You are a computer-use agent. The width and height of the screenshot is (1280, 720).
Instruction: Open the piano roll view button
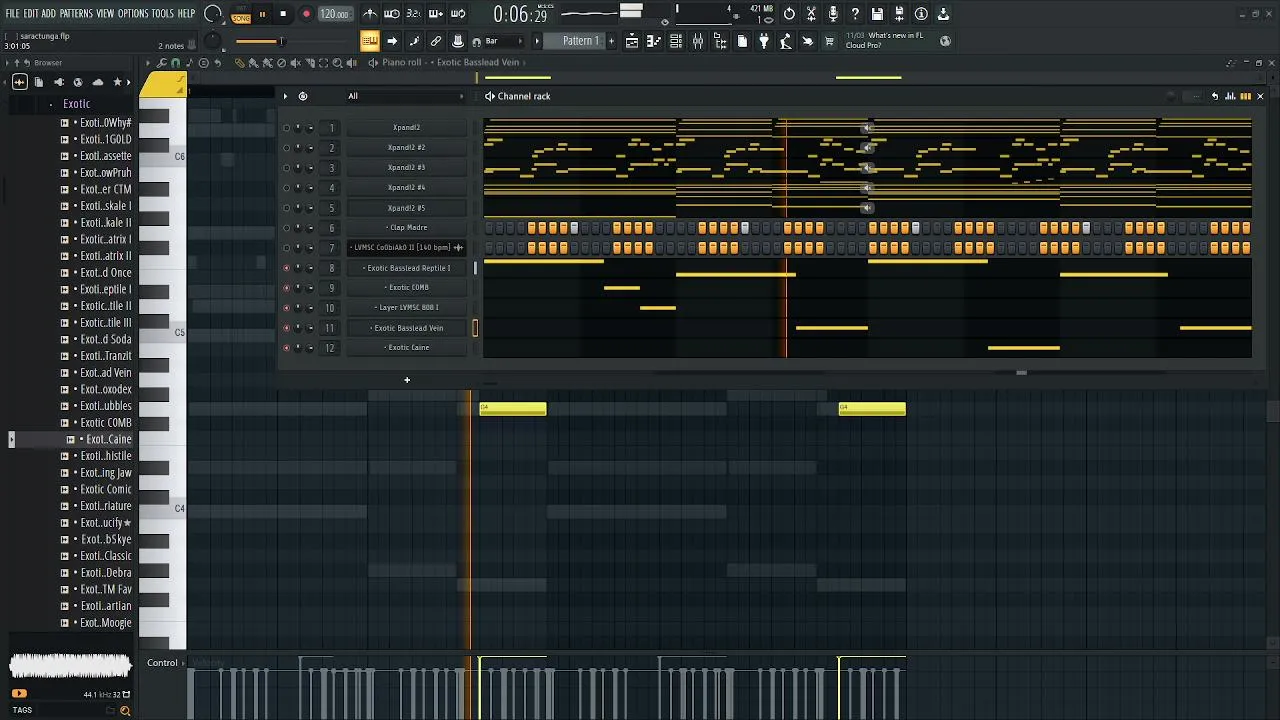(x=654, y=41)
